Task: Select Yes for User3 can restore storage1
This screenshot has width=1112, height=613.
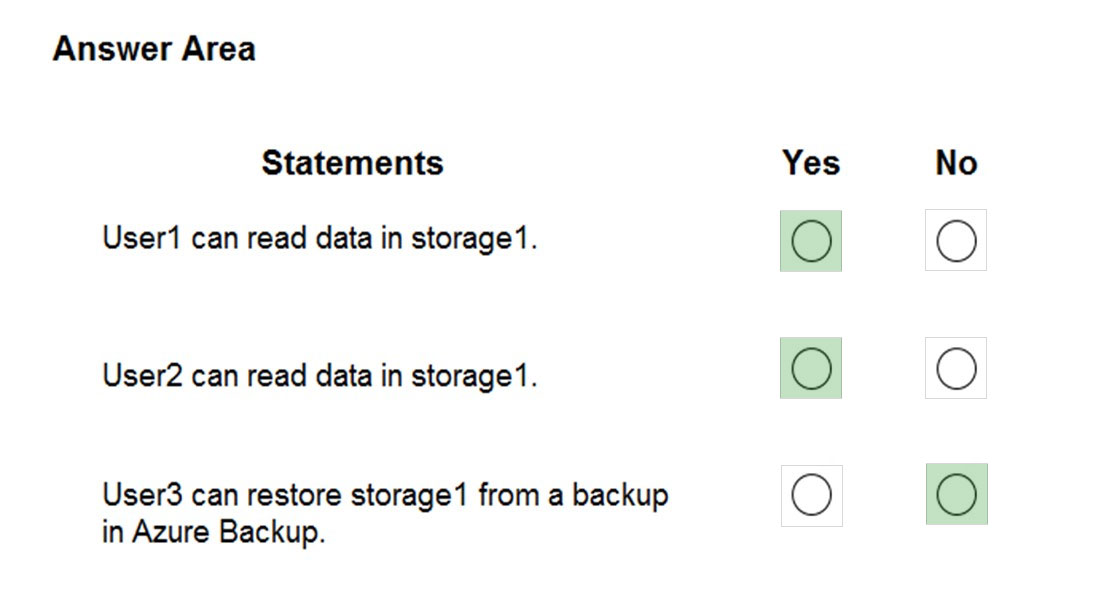Action: pos(811,495)
